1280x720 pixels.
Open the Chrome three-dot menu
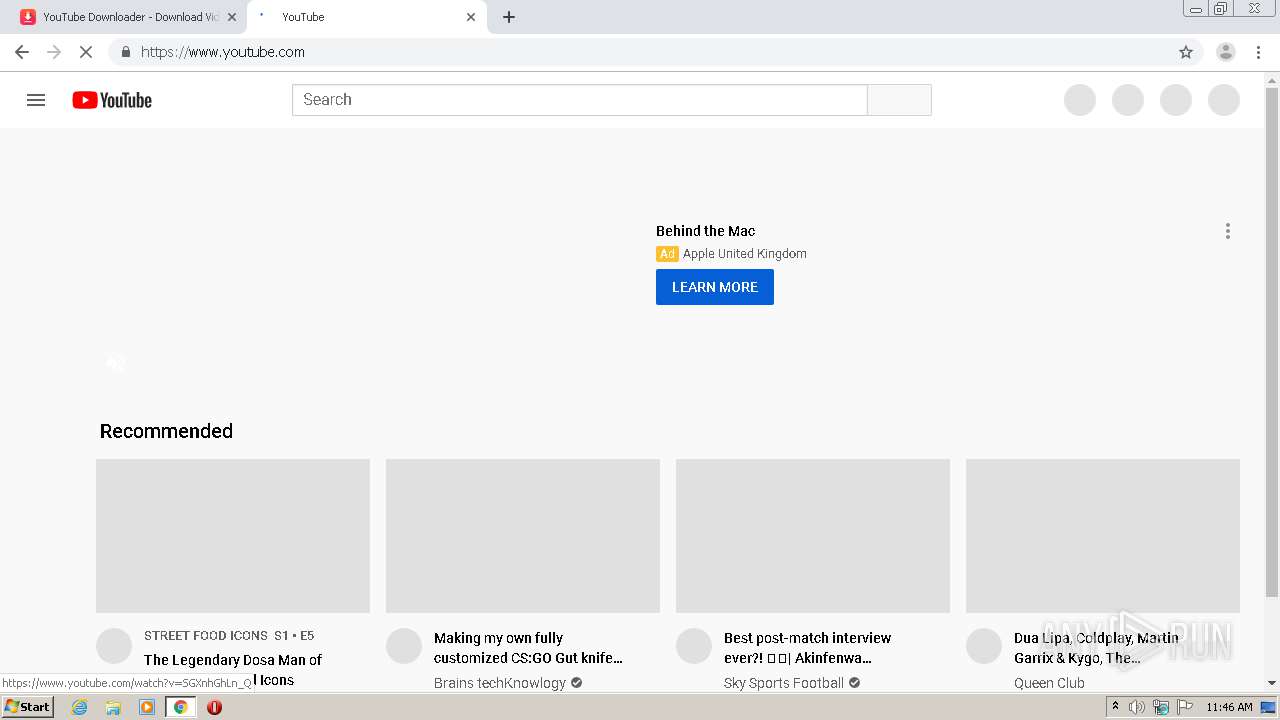coord(1259,52)
